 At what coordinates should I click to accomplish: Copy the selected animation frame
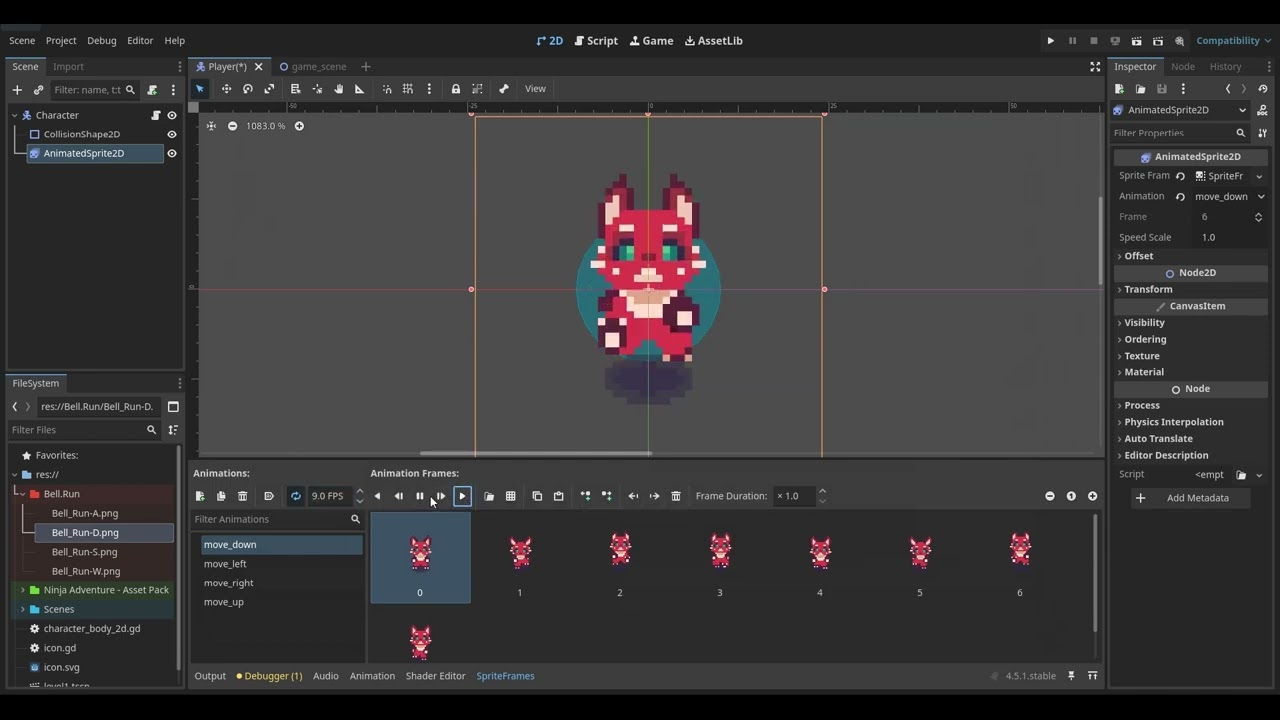point(537,496)
